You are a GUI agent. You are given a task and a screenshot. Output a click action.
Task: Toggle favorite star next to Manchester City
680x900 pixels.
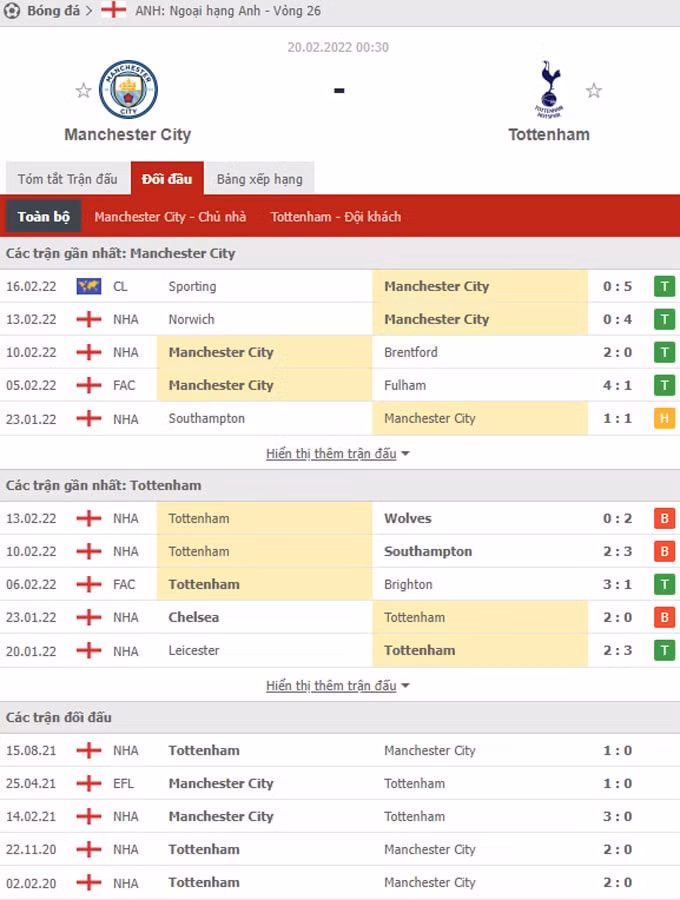coord(83,91)
